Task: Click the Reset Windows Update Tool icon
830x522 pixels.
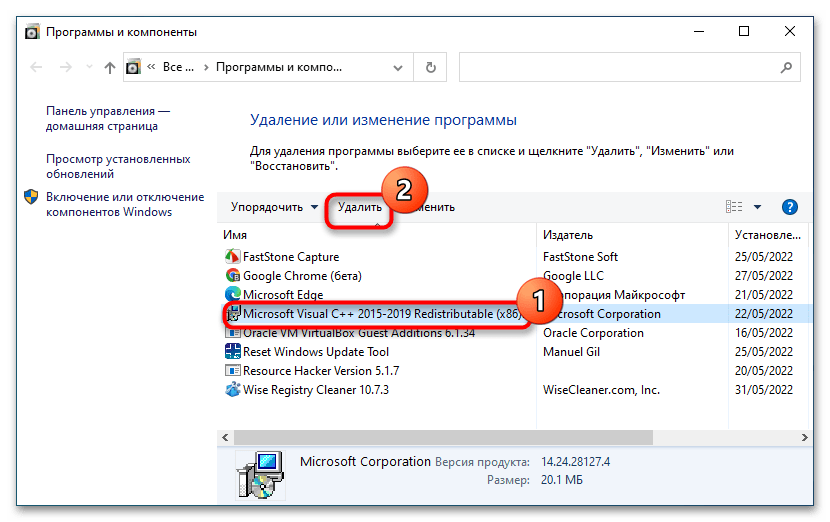Action: click(x=233, y=352)
